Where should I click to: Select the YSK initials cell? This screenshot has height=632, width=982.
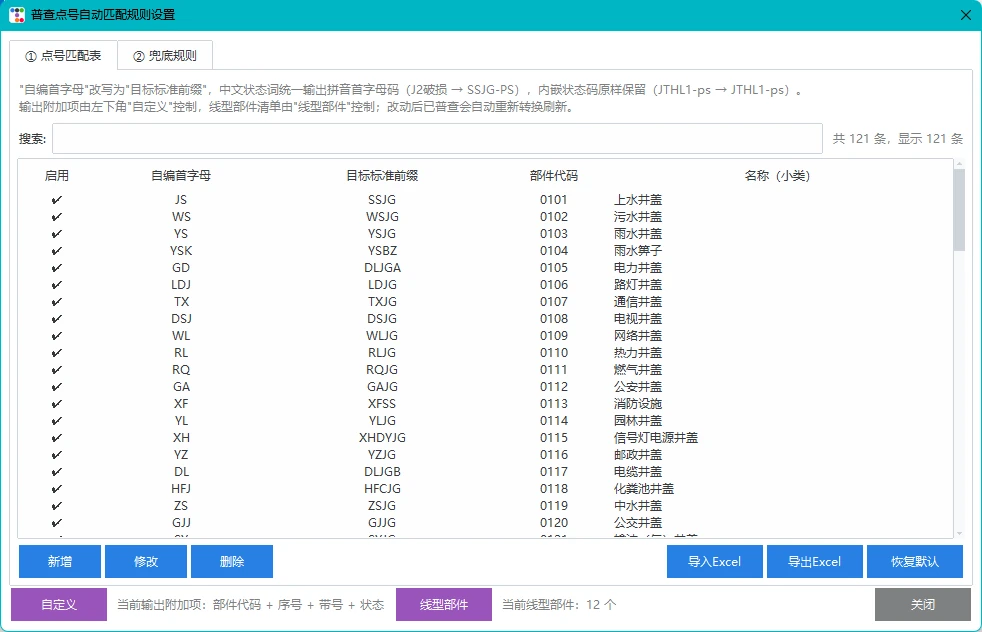click(x=181, y=251)
